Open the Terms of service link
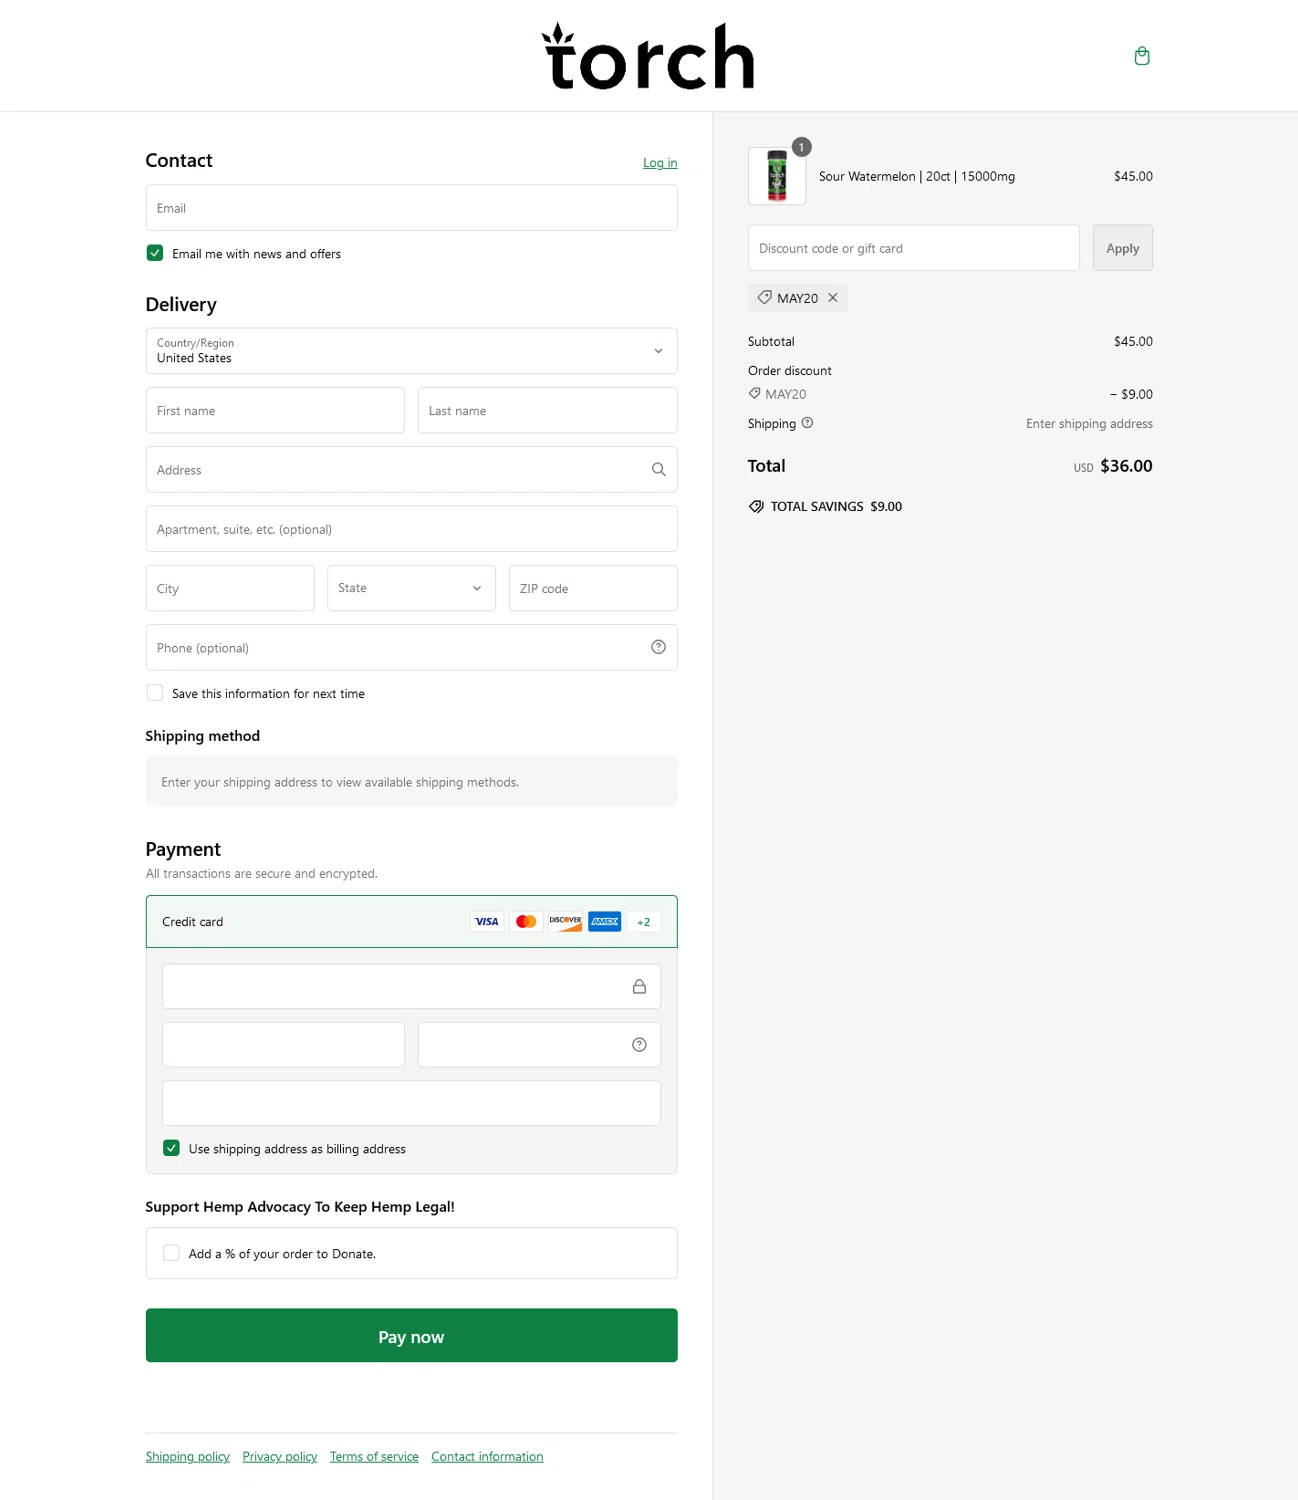 click(374, 1457)
